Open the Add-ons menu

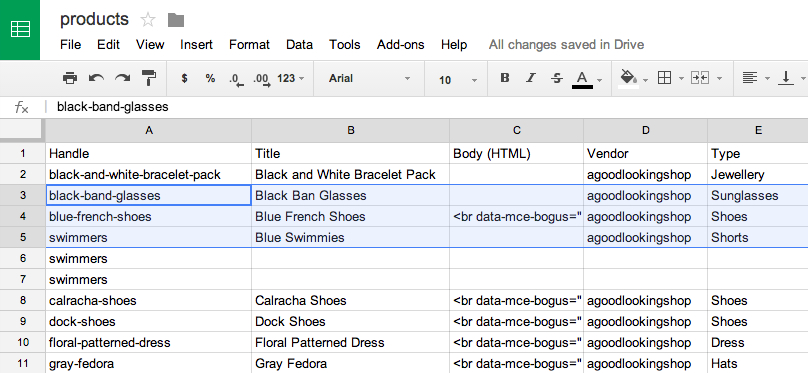coord(400,45)
